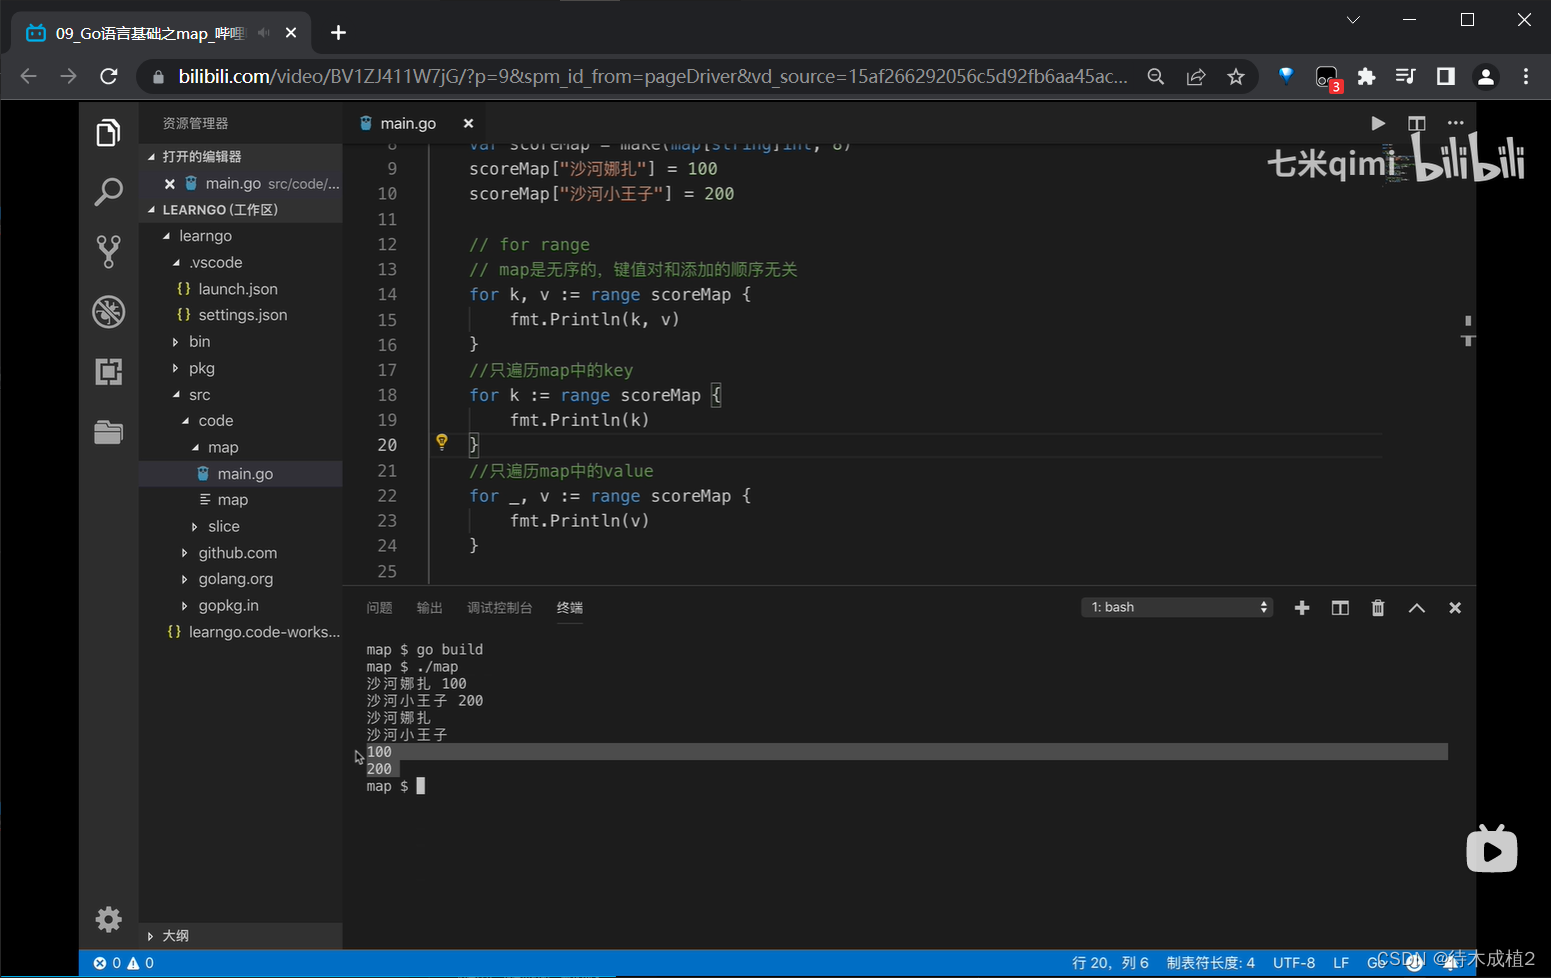Open browser media control icon
The height and width of the screenshot is (978, 1551).
(x=1406, y=76)
